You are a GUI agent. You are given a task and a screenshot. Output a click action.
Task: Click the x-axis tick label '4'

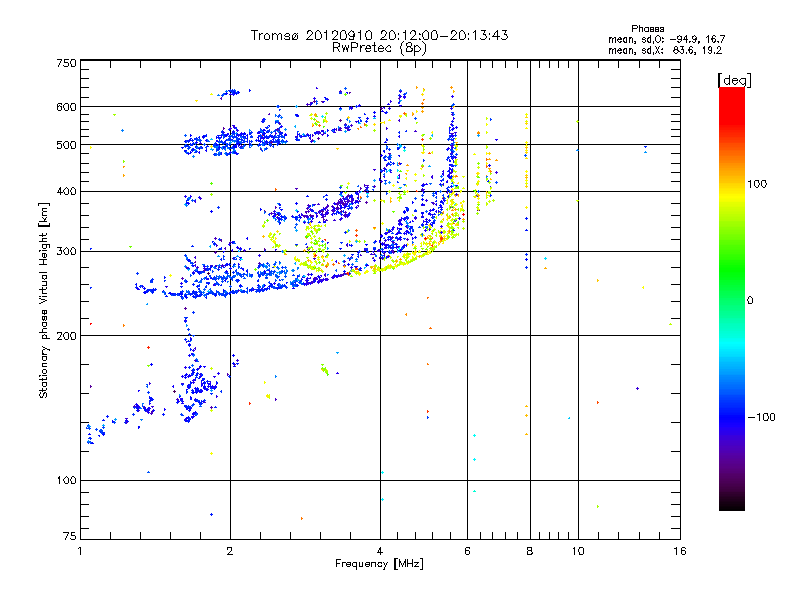pos(380,551)
